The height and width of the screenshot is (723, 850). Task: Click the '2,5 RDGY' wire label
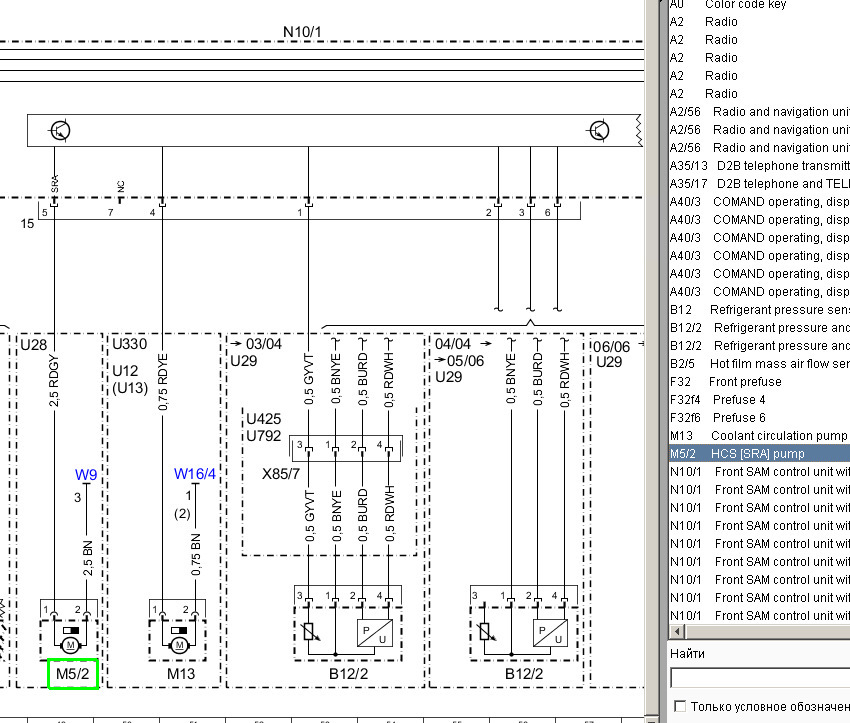point(54,380)
